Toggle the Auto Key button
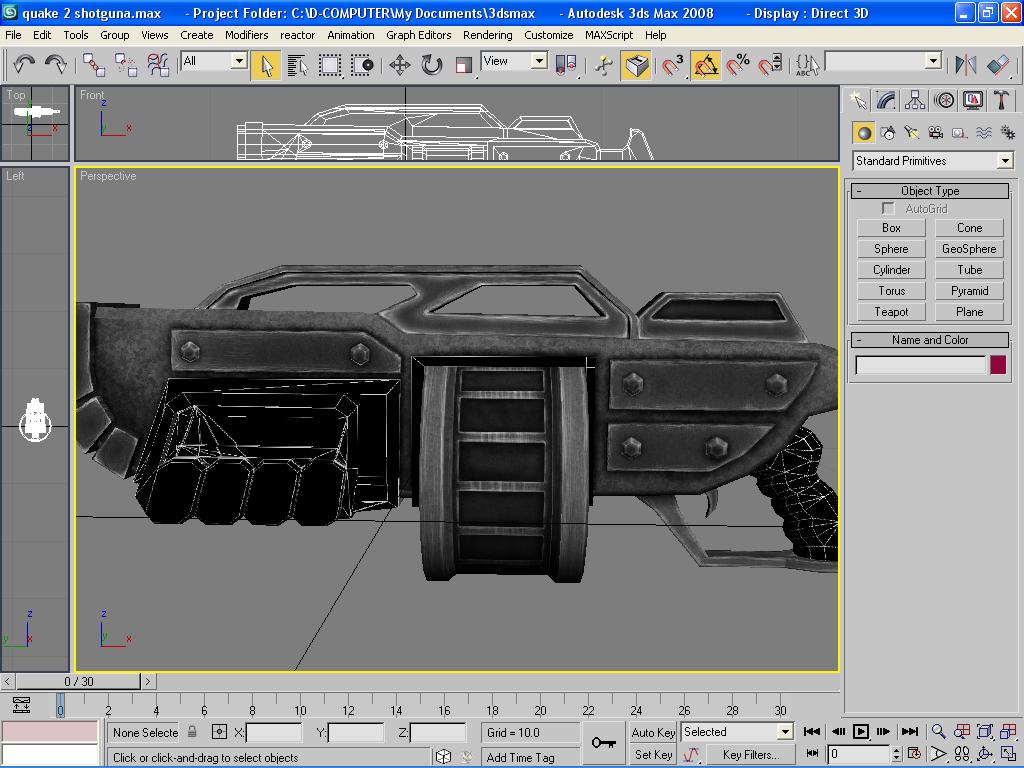 653,733
